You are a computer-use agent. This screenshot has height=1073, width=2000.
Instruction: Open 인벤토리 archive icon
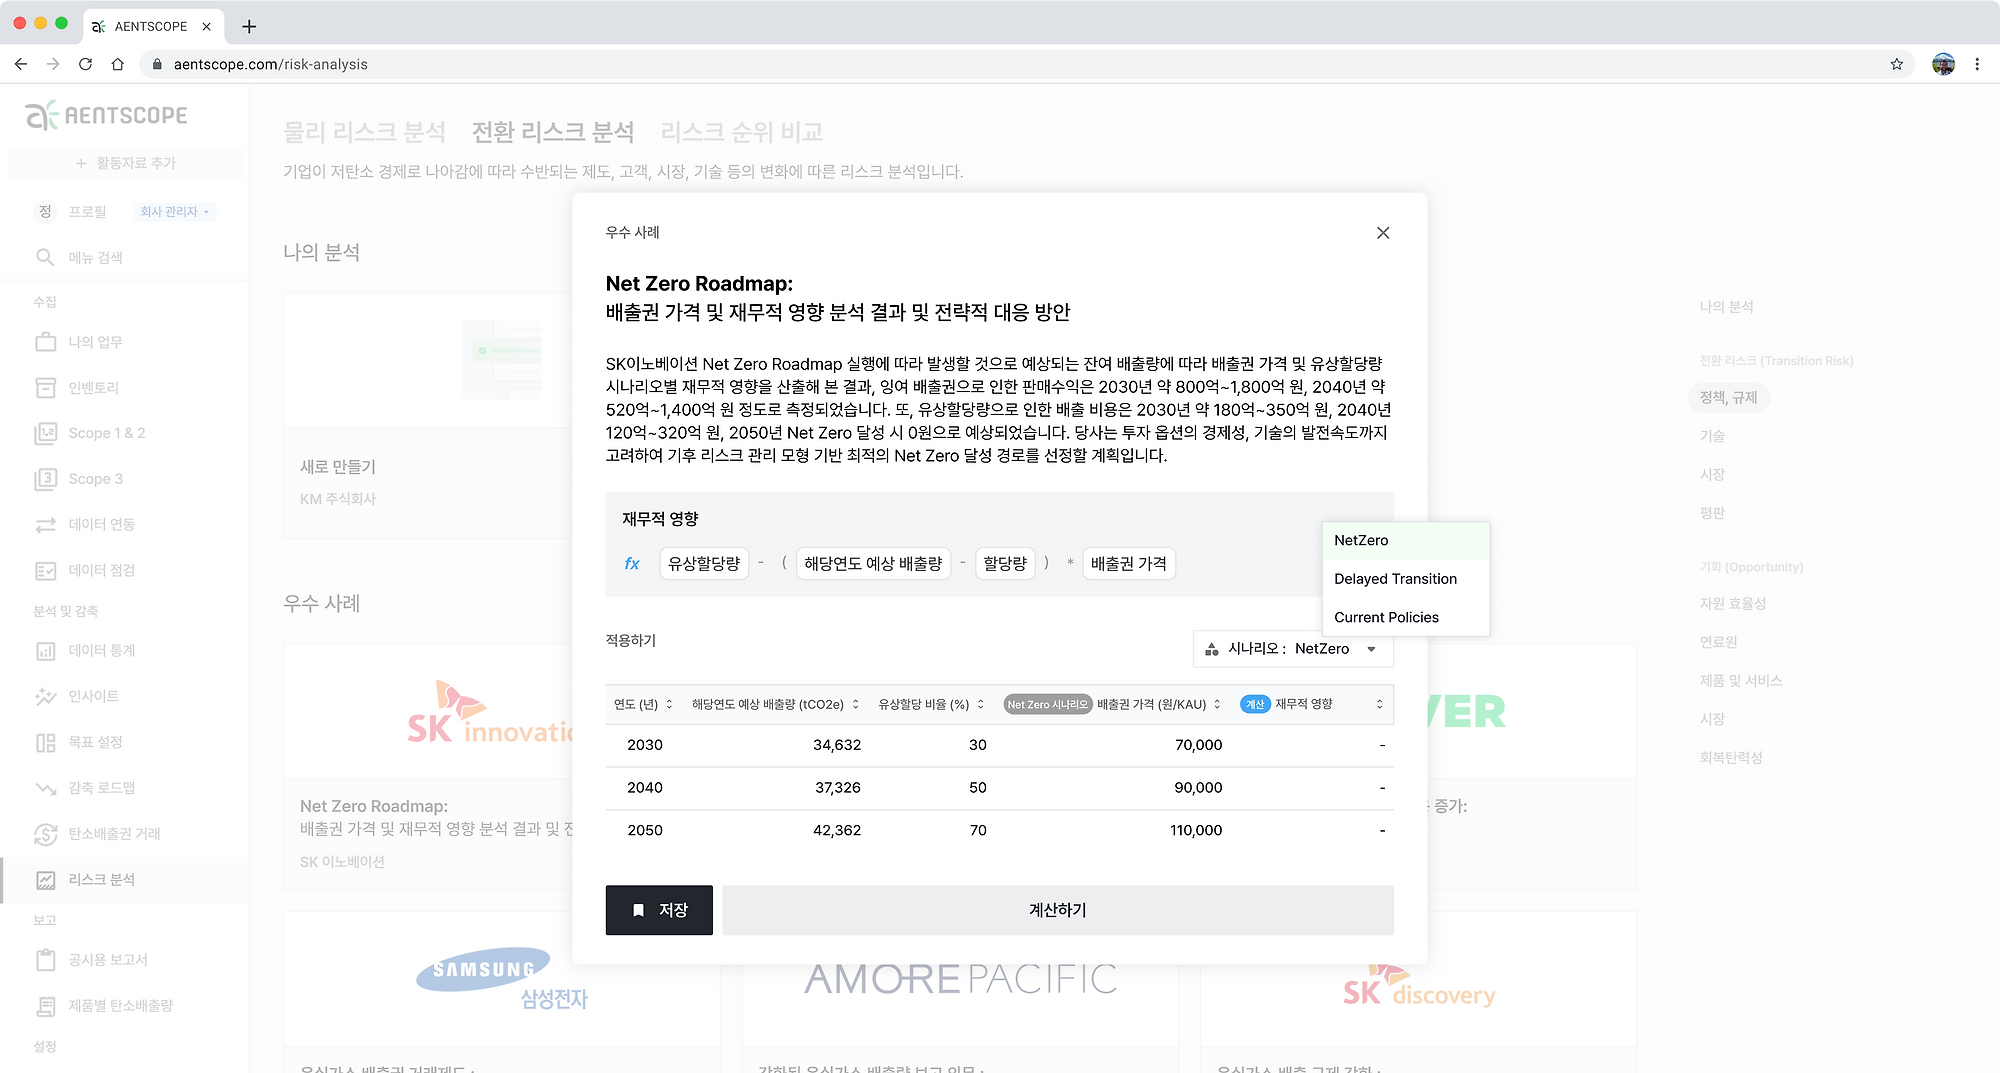point(46,387)
